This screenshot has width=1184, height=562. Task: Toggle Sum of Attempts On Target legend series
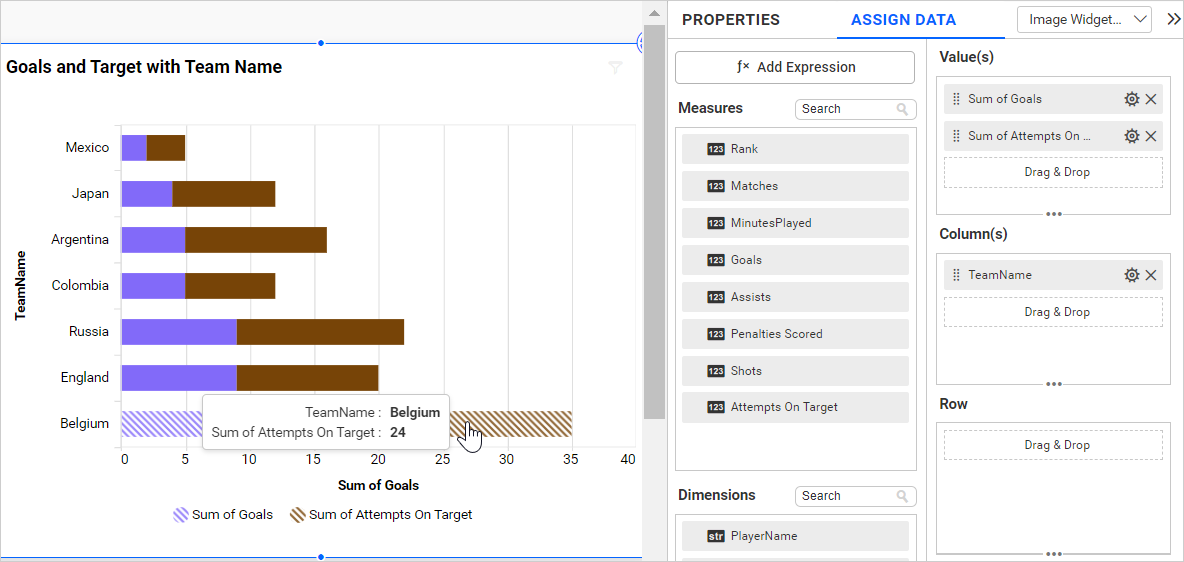381,515
